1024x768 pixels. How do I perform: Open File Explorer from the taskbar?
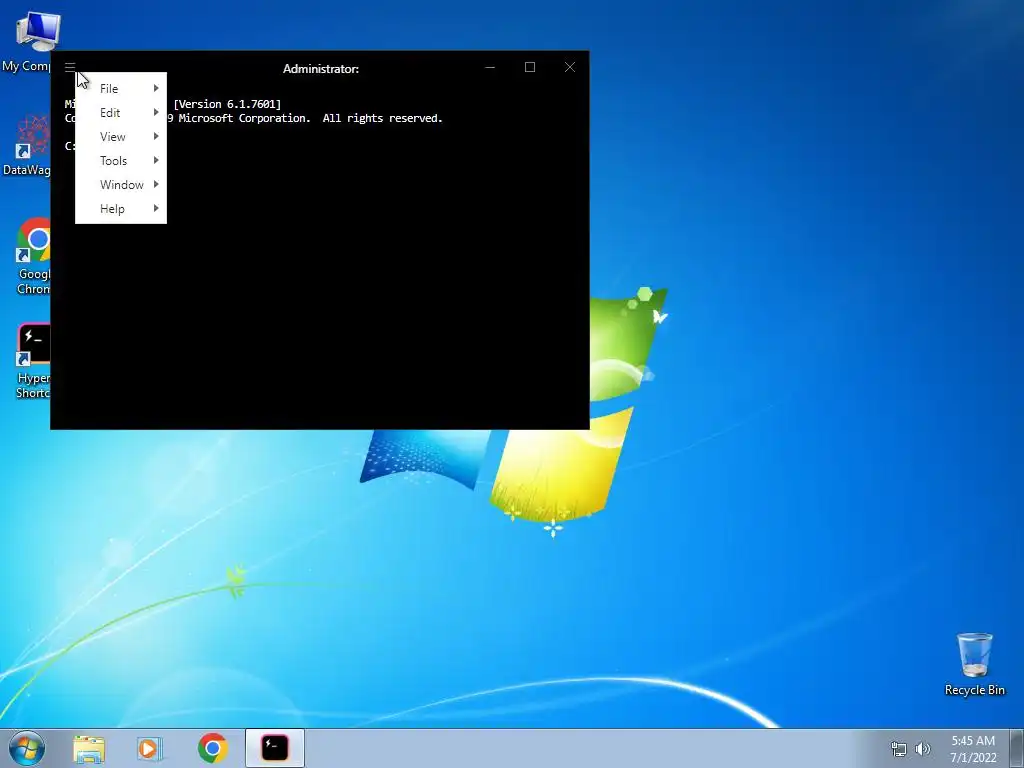(89, 748)
